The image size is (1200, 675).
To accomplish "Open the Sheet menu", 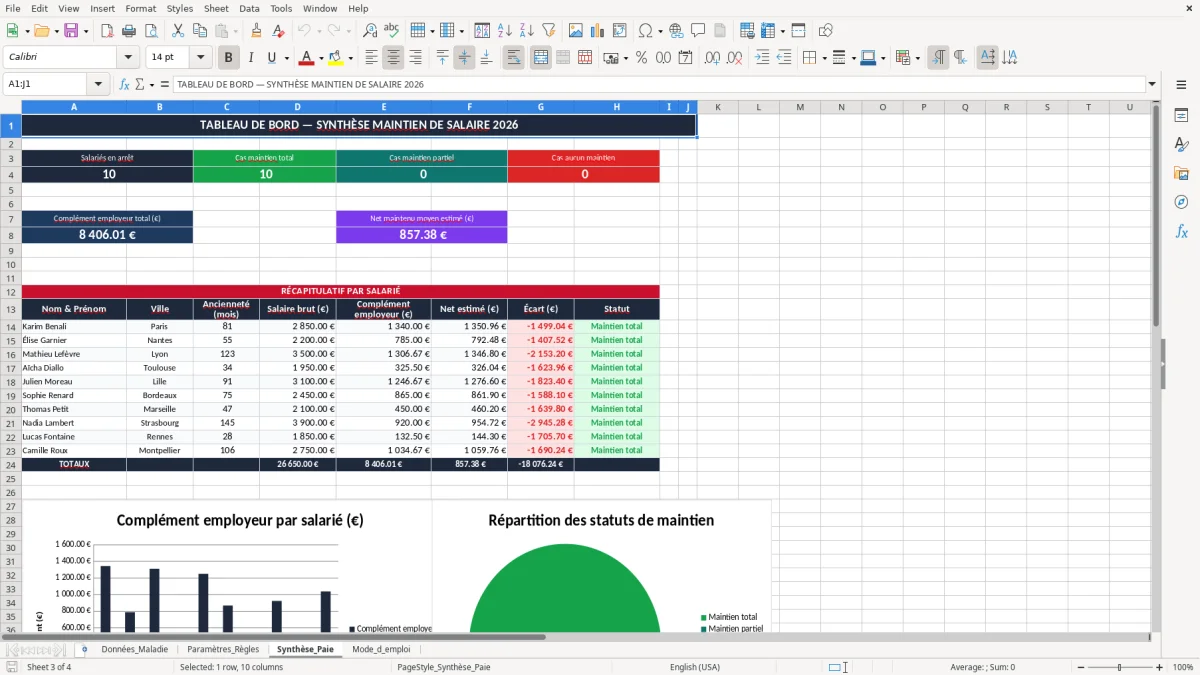I will pyautogui.click(x=216, y=8).
